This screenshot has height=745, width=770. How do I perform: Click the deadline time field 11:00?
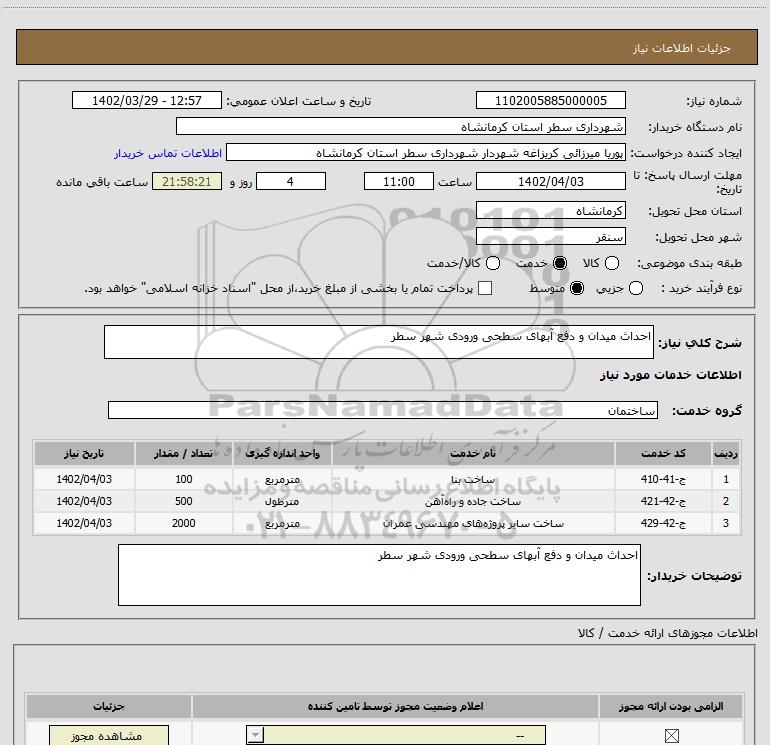pyautogui.click(x=399, y=181)
